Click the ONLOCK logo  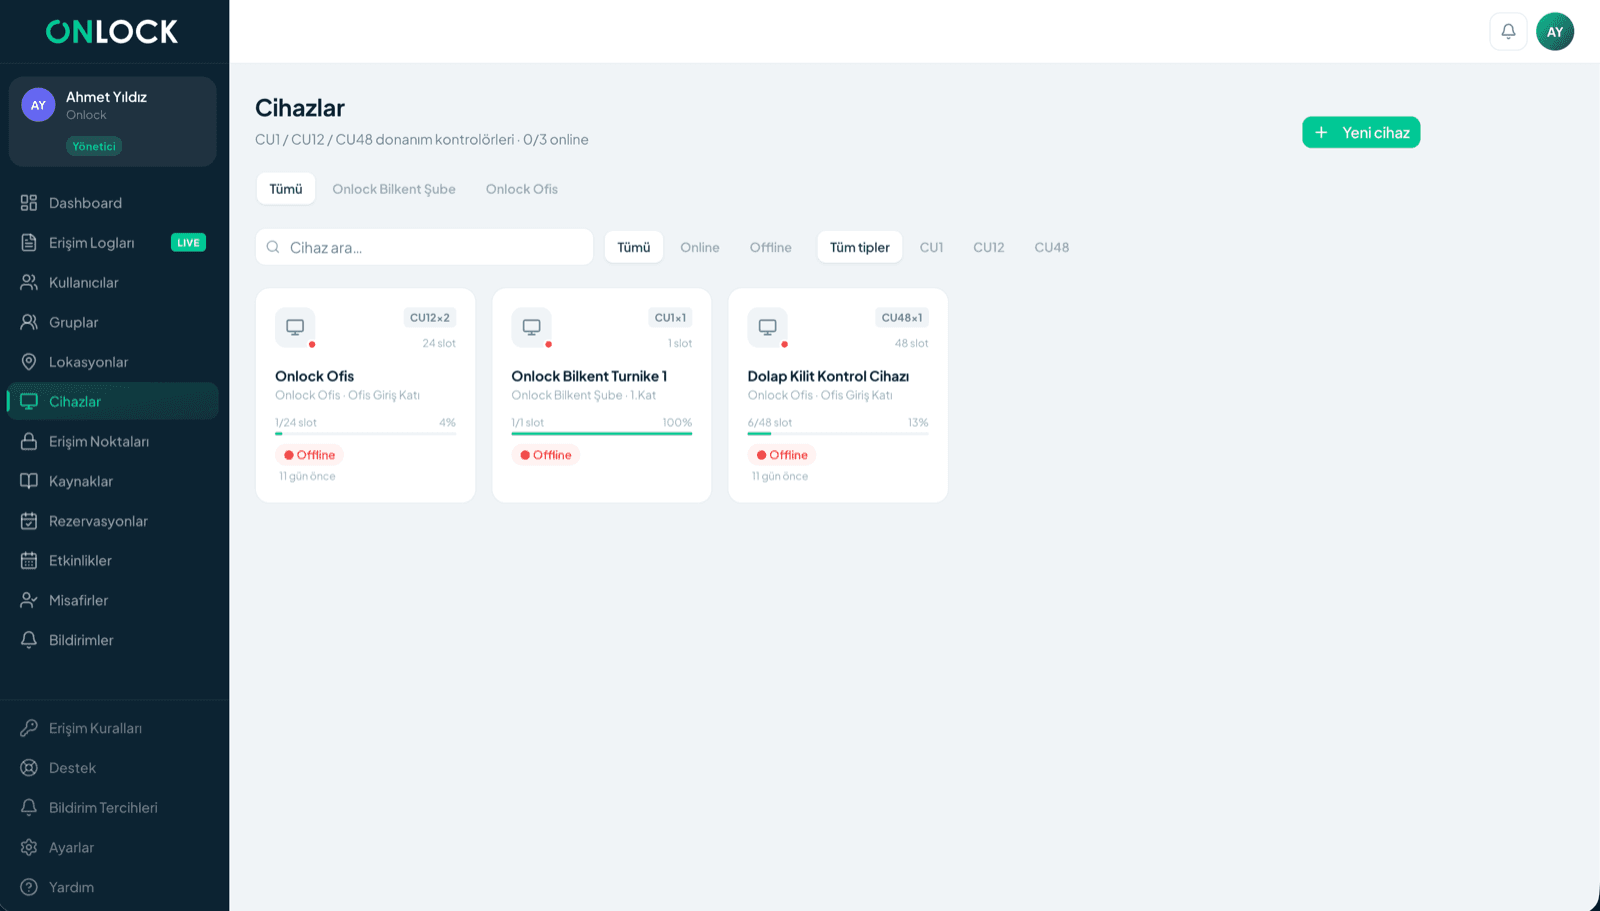[112, 32]
